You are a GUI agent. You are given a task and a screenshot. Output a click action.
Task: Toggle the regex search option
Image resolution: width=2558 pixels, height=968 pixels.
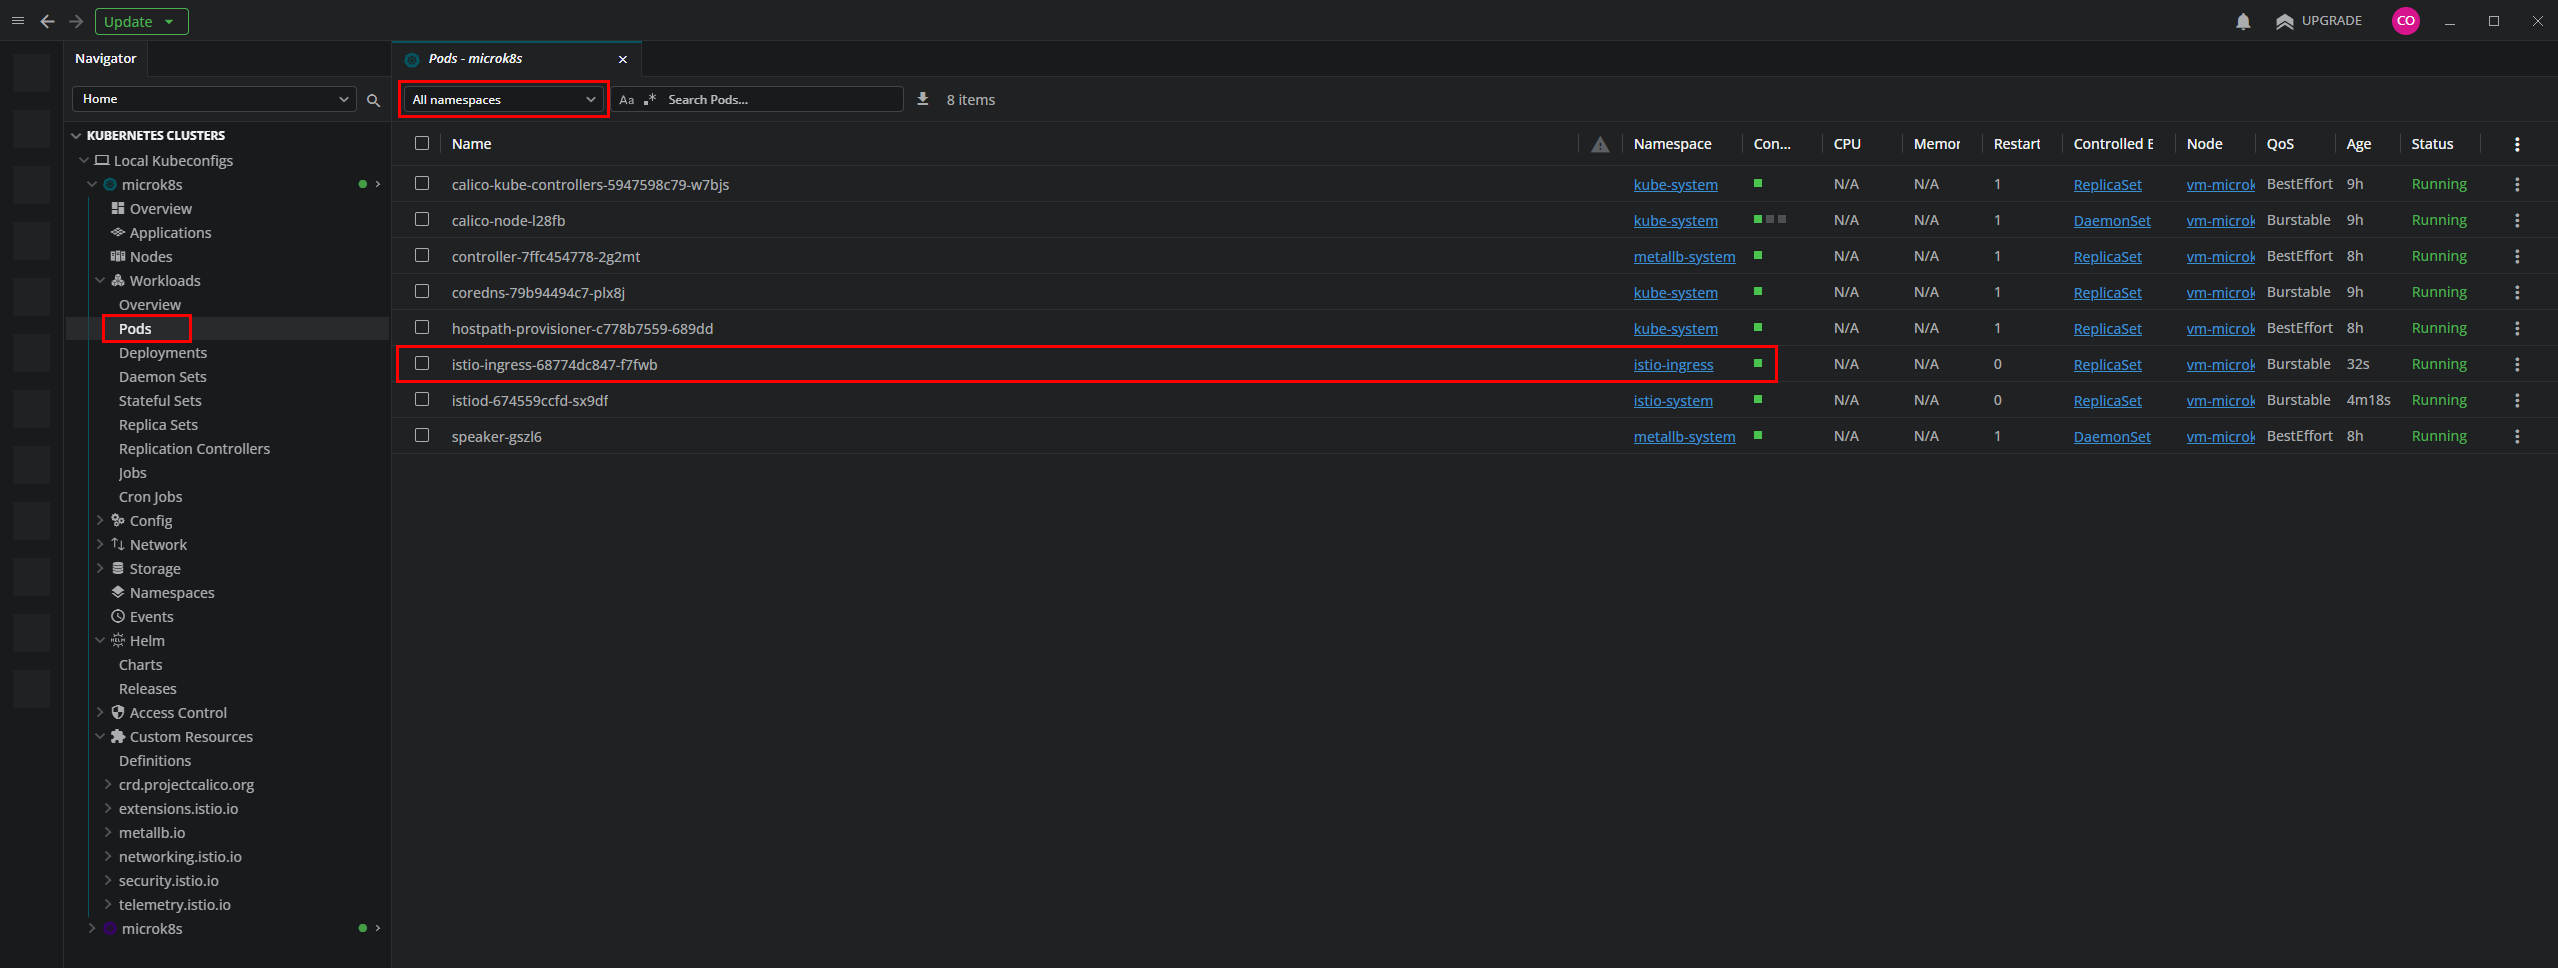(x=650, y=100)
